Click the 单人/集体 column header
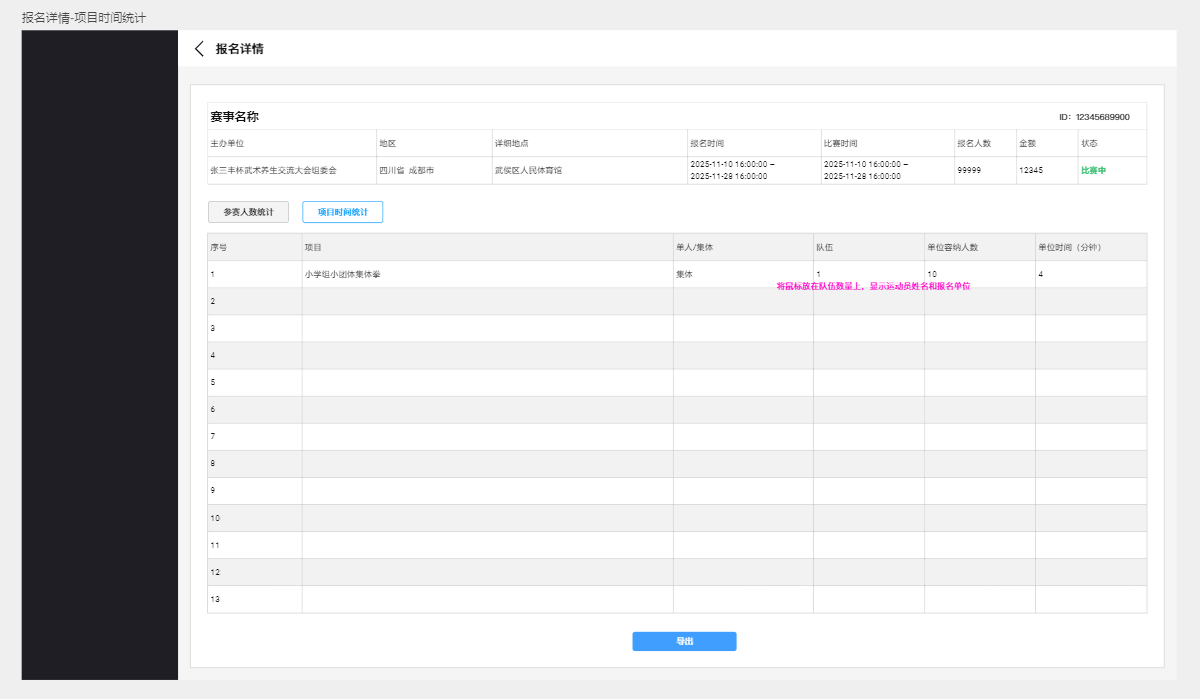1200x699 pixels. (x=694, y=247)
